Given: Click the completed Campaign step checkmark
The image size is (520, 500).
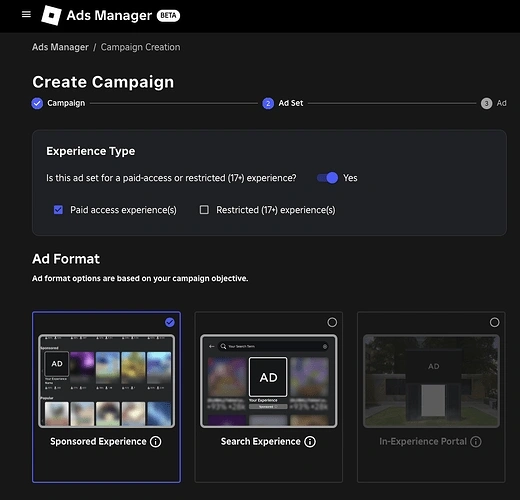Looking at the screenshot, I should (x=37, y=103).
